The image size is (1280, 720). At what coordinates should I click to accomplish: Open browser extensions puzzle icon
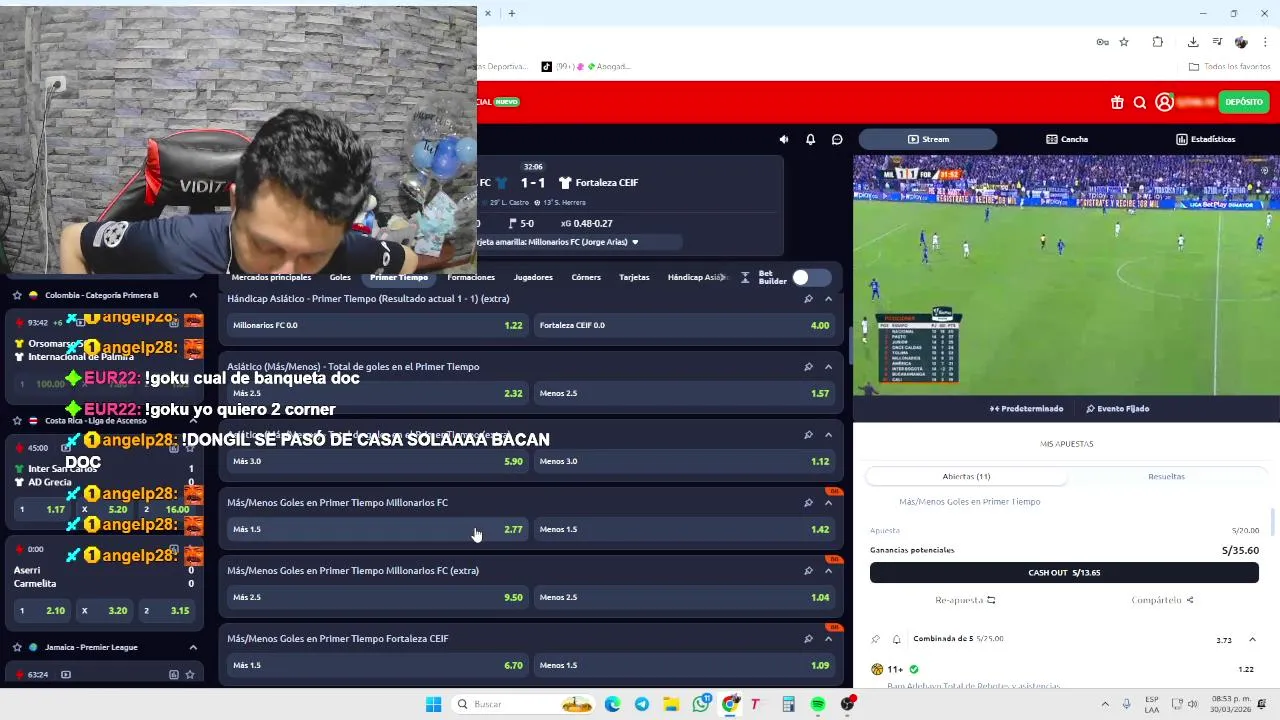coord(1158,42)
